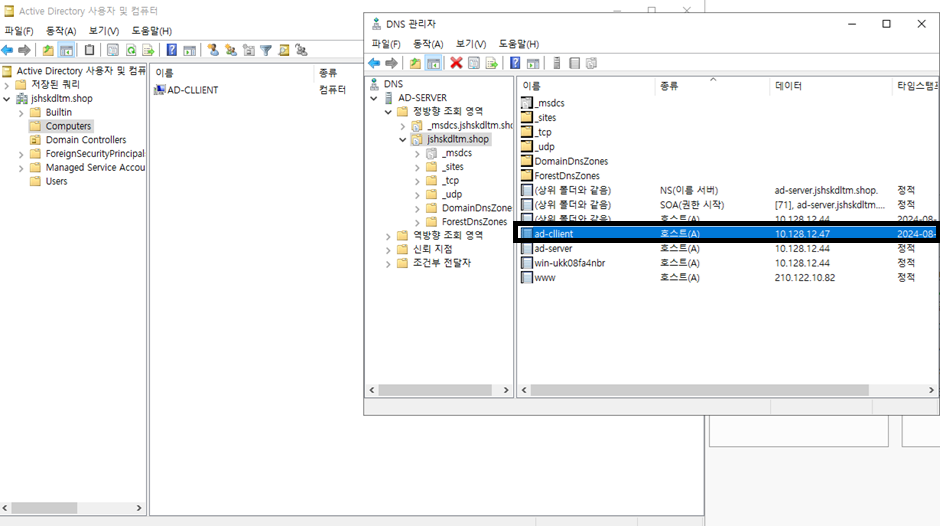
Task: Expand the Builtin folder in Active Directory tree
Action: (21, 113)
